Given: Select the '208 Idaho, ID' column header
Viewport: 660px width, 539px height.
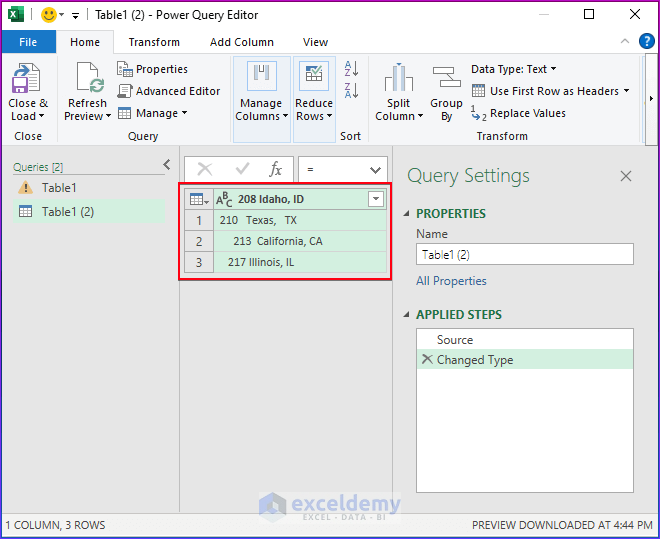Looking at the screenshot, I should [x=271, y=199].
